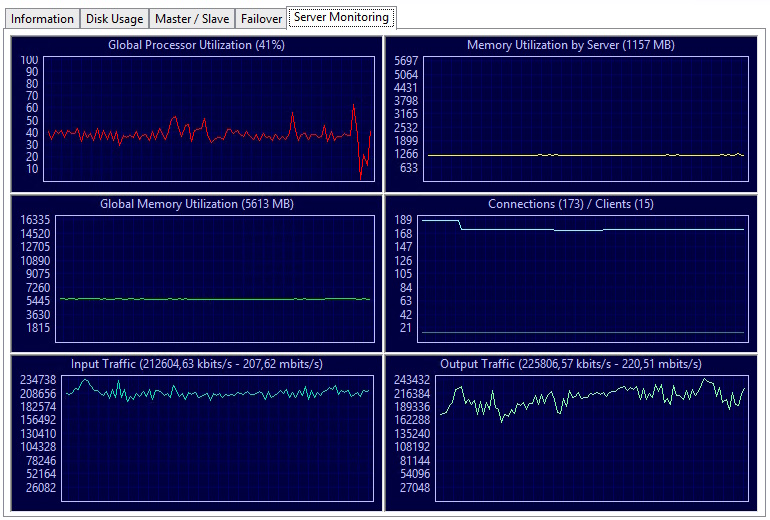Click the 5445 global memory axis label
This screenshot has width=770, height=520.
(x=38, y=301)
